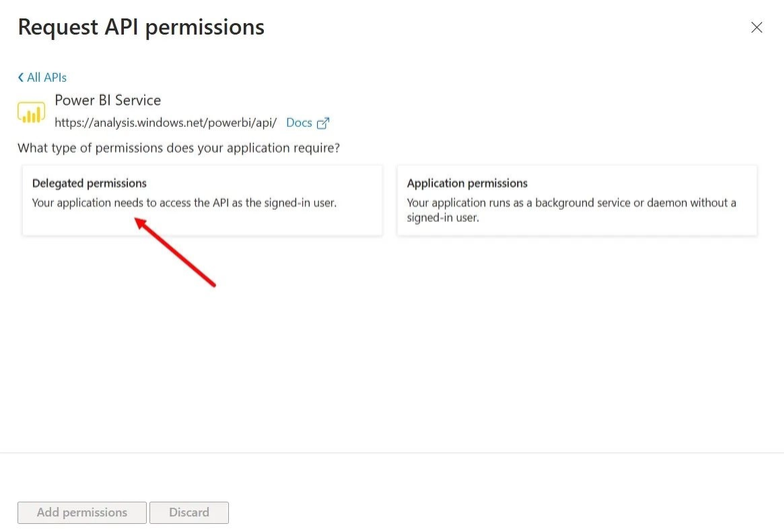Image resolution: width=784 pixels, height=529 pixels.
Task: Go back to All APIs
Action: (42, 78)
